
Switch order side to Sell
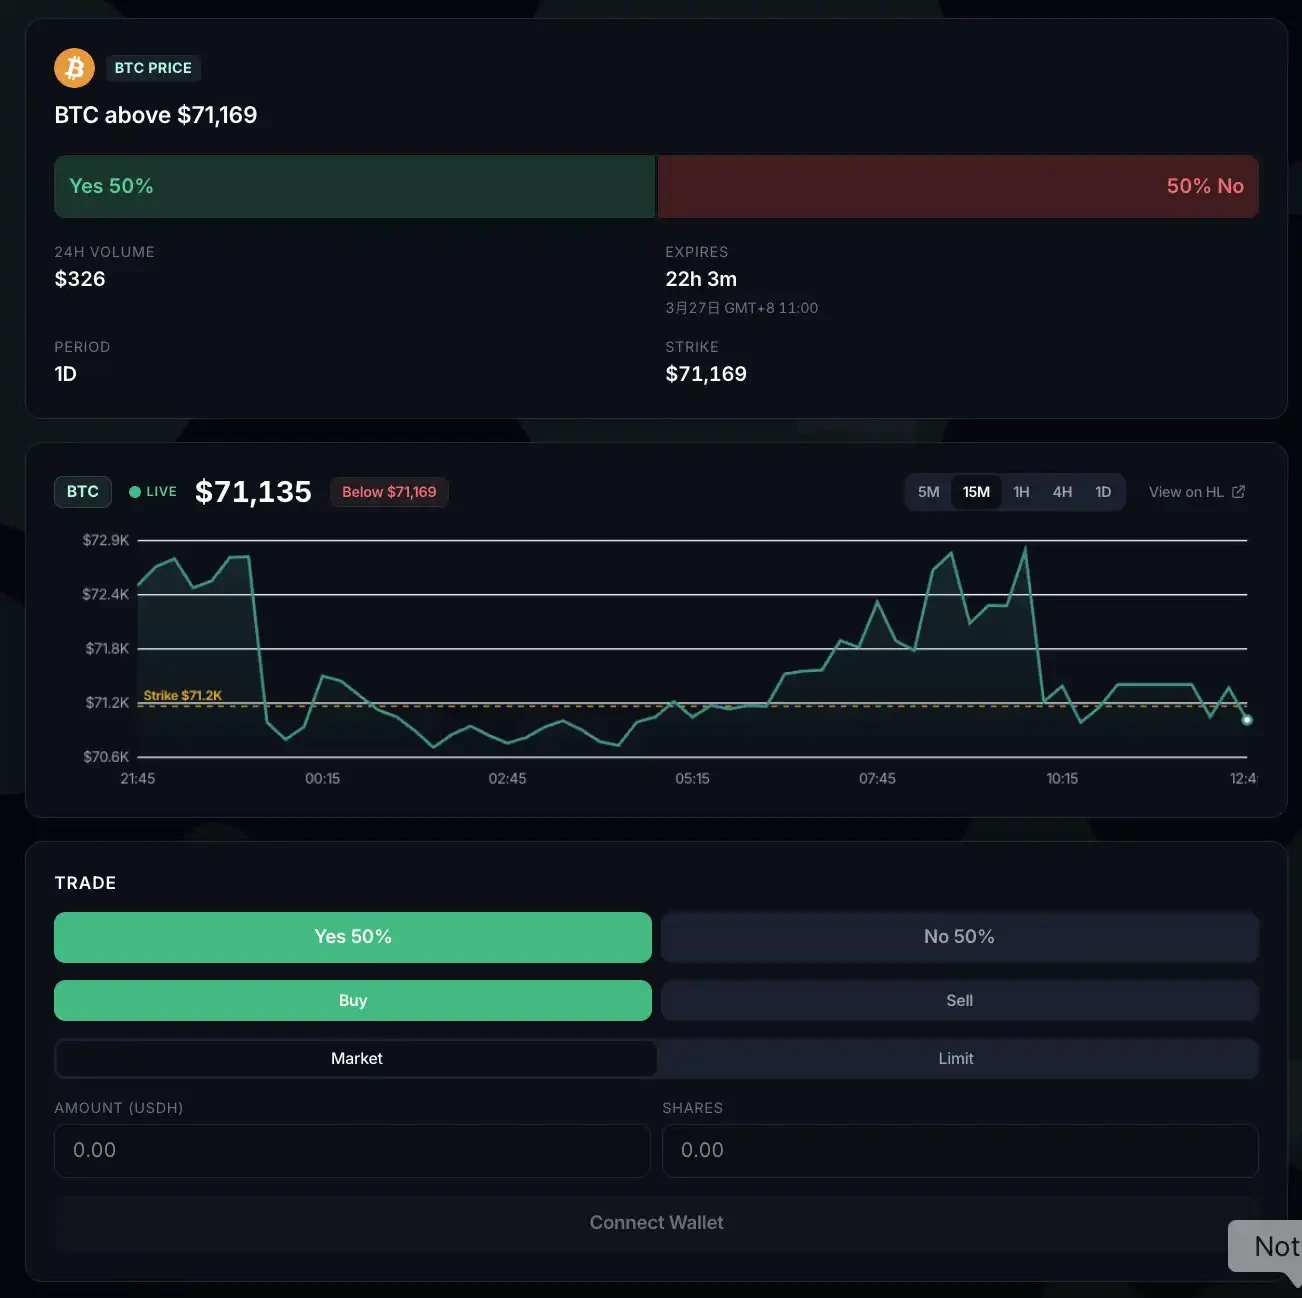958,1000
